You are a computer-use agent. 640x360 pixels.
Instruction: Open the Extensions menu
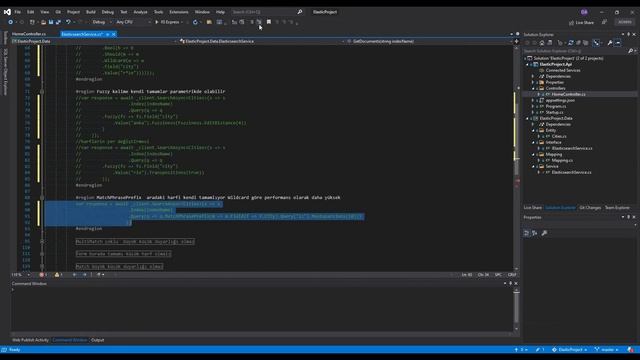(179, 12)
